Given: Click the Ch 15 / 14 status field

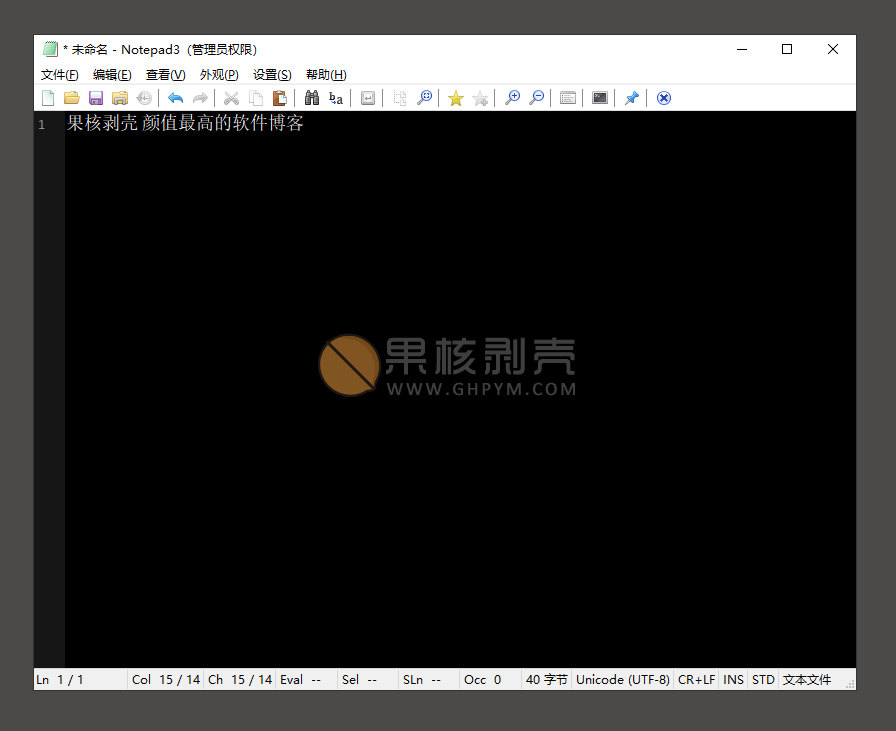Looking at the screenshot, I should coord(239,680).
